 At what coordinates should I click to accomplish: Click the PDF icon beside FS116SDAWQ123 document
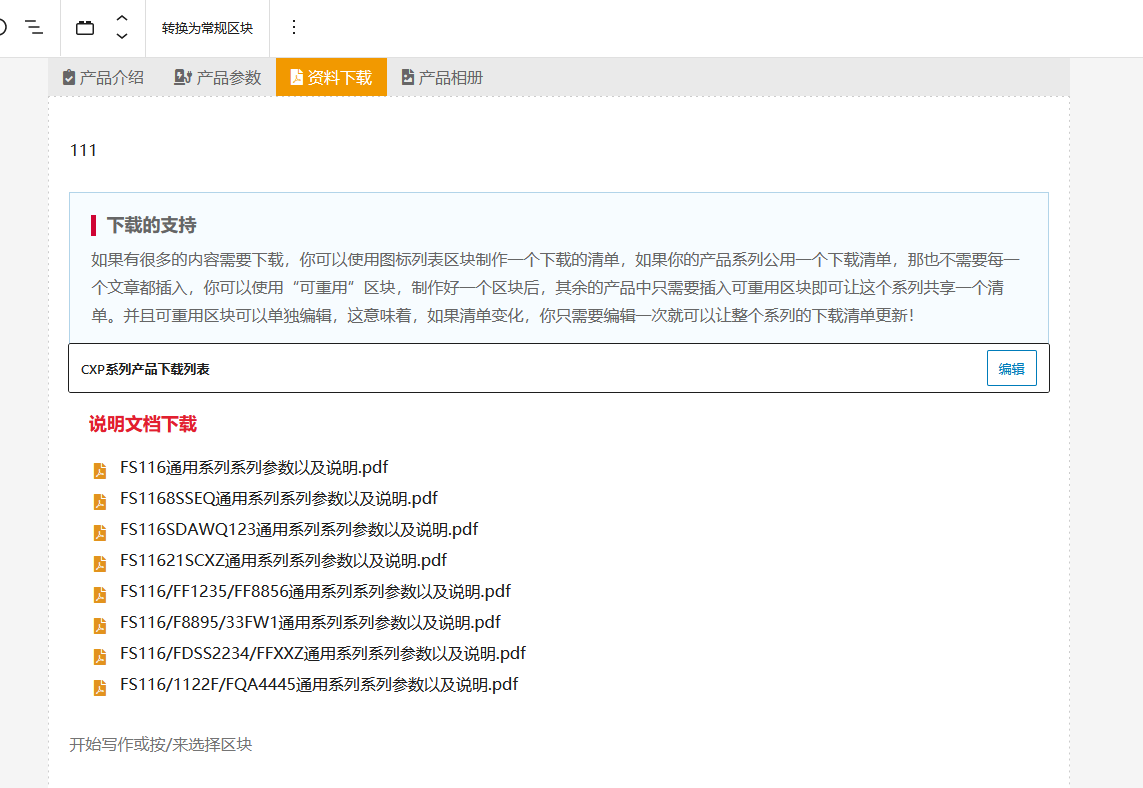[99, 532]
